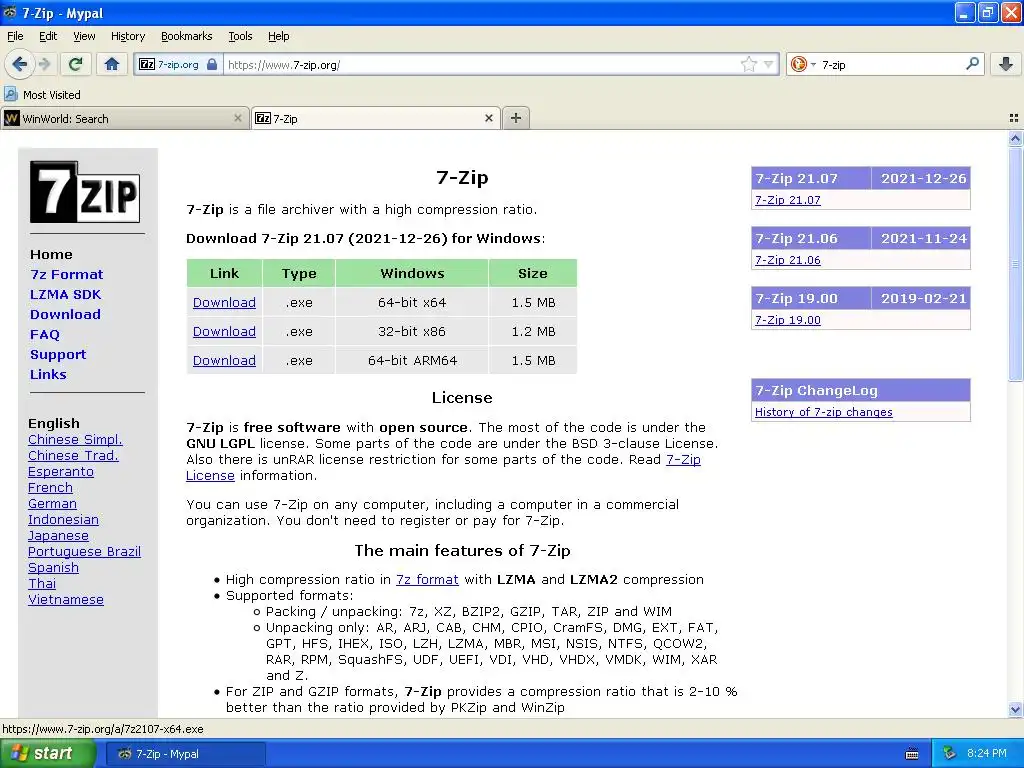Switch language to Chinese Trad.
1024x768 pixels.
(x=73, y=455)
